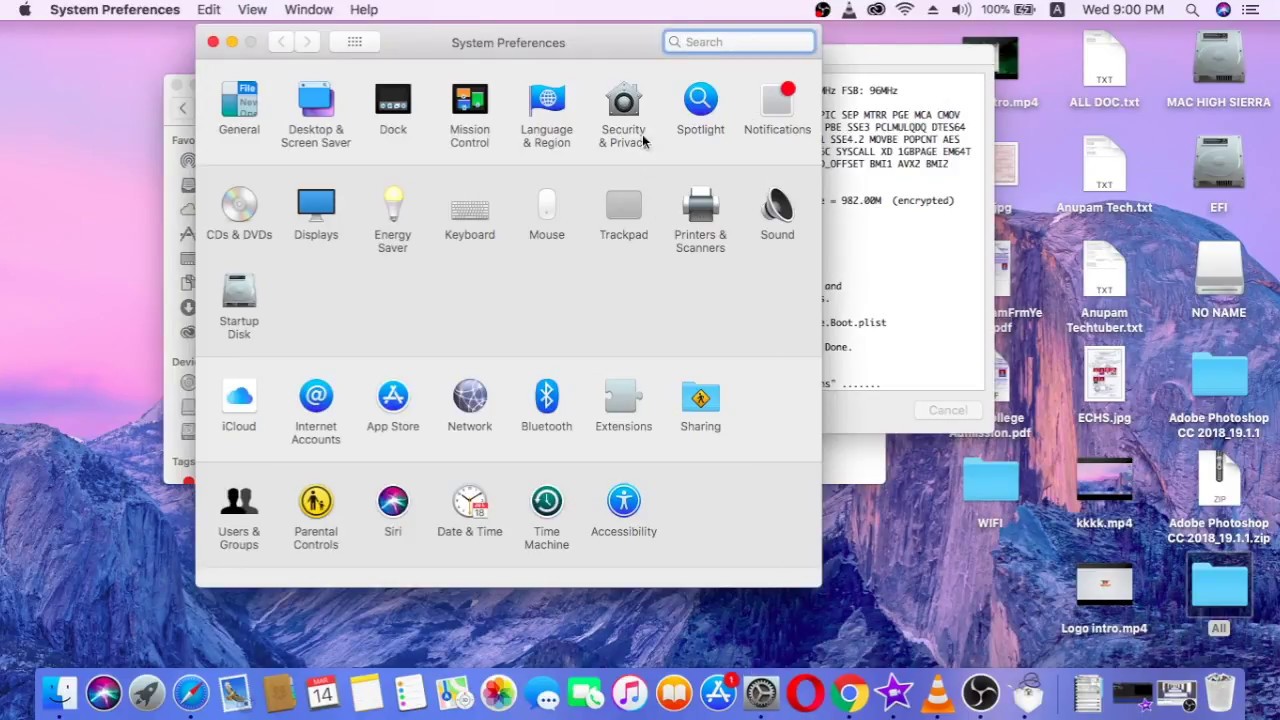This screenshot has width=1280, height=720.
Task: Open the System Preferences app menu
Action: point(115,10)
